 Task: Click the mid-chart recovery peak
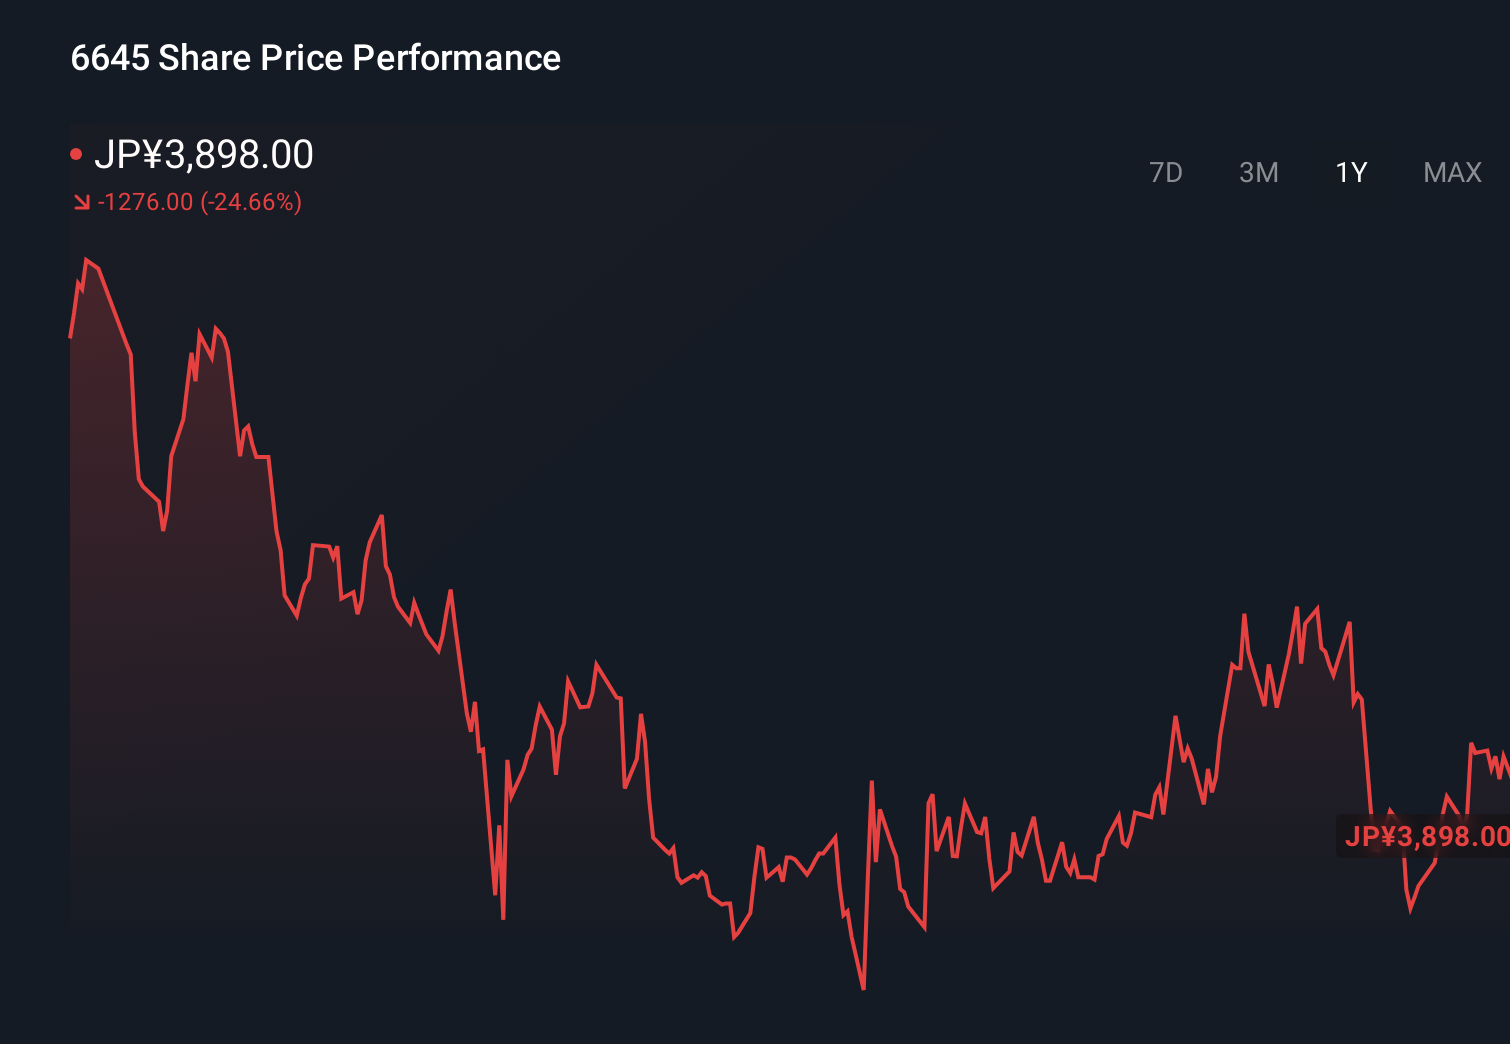click(x=597, y=660)
